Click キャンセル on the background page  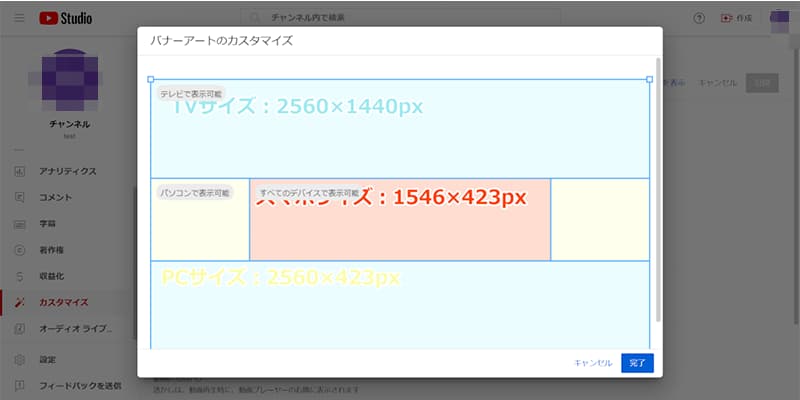click(x=718, y=83)
